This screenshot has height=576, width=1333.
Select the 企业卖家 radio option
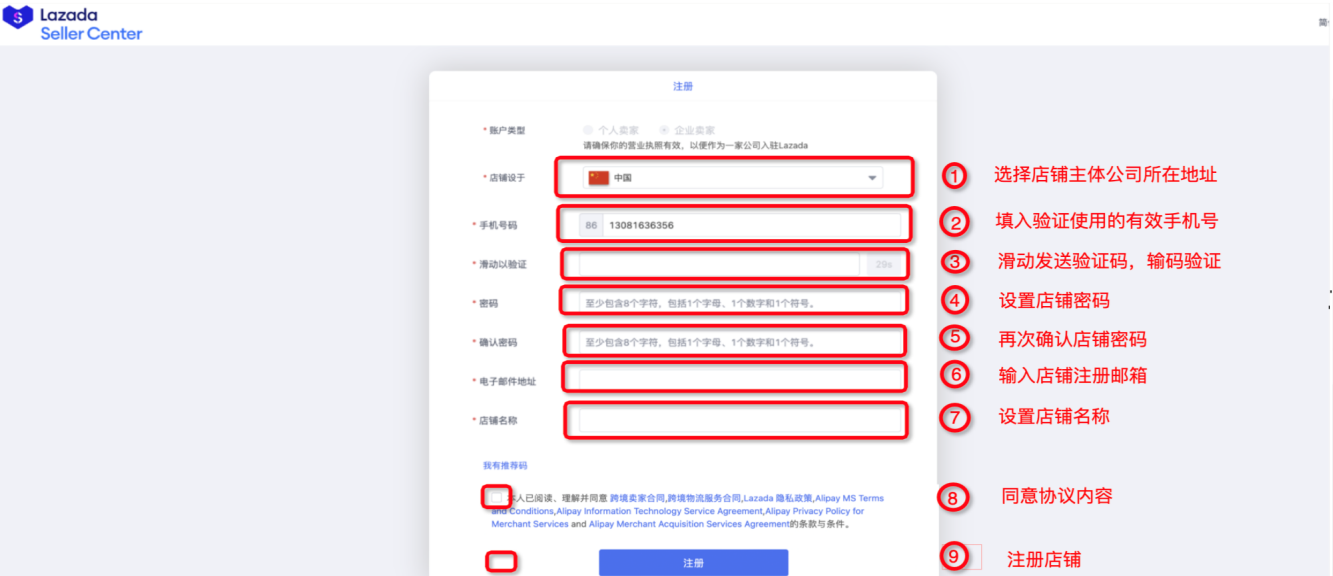click(x=664, y=130)
